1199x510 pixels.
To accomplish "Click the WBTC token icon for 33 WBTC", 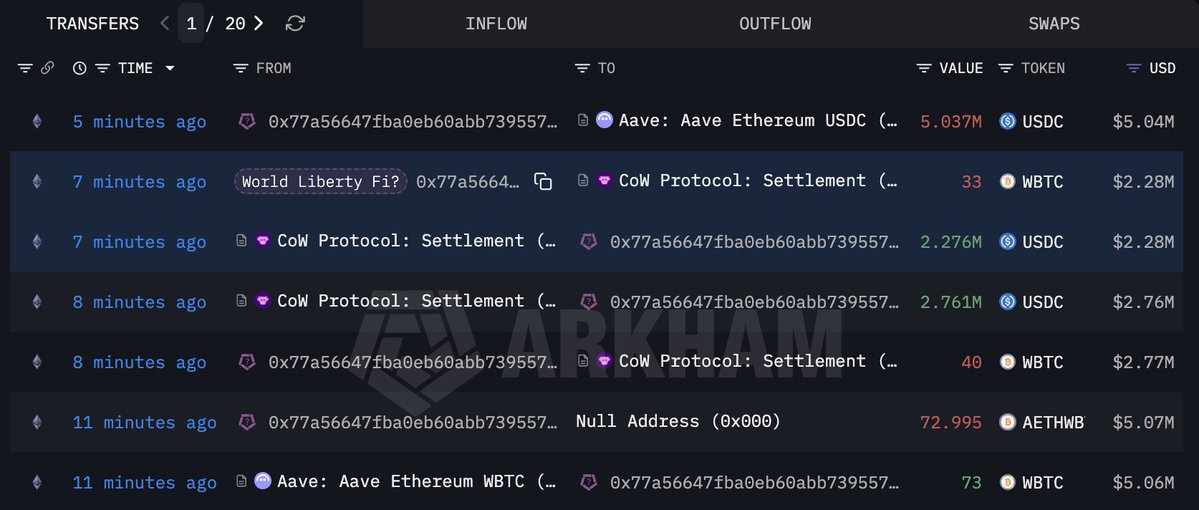I will 1007,182.
